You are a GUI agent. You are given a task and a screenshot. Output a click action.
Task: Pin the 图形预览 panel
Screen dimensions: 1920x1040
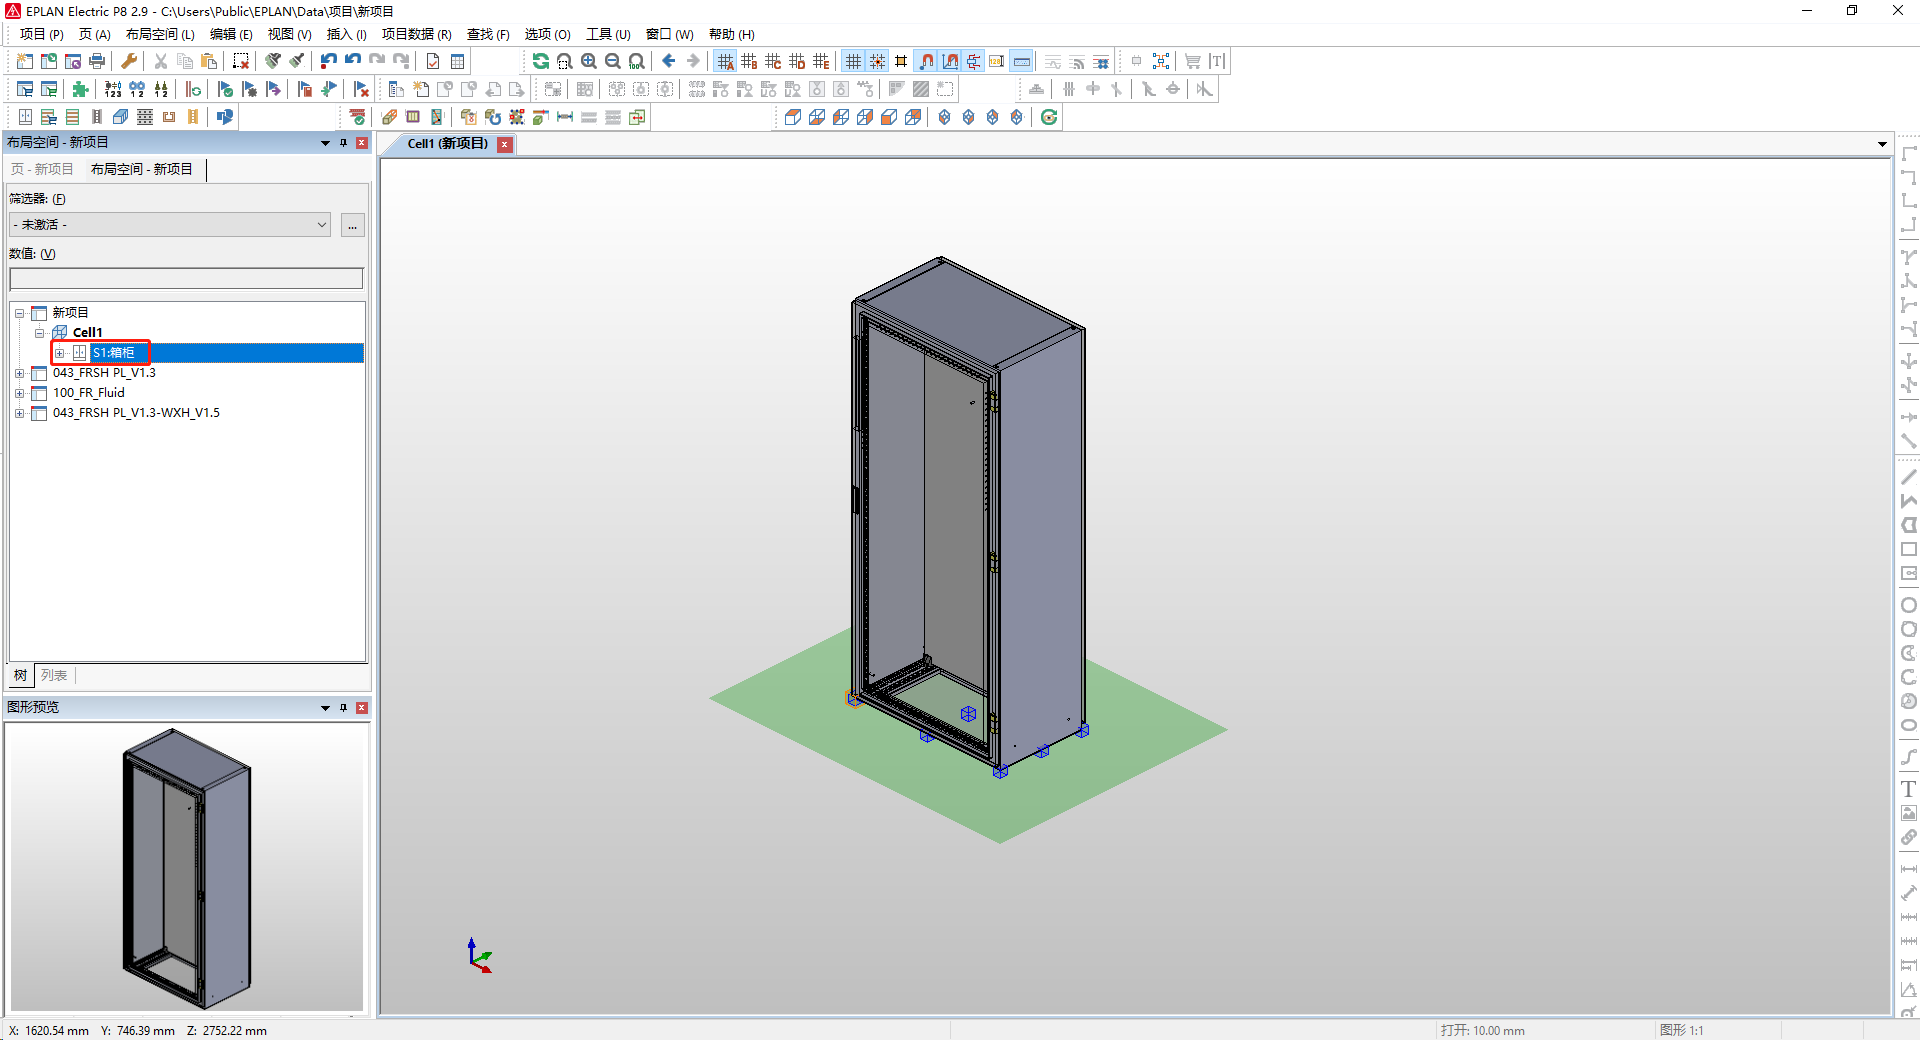[343, 707]
